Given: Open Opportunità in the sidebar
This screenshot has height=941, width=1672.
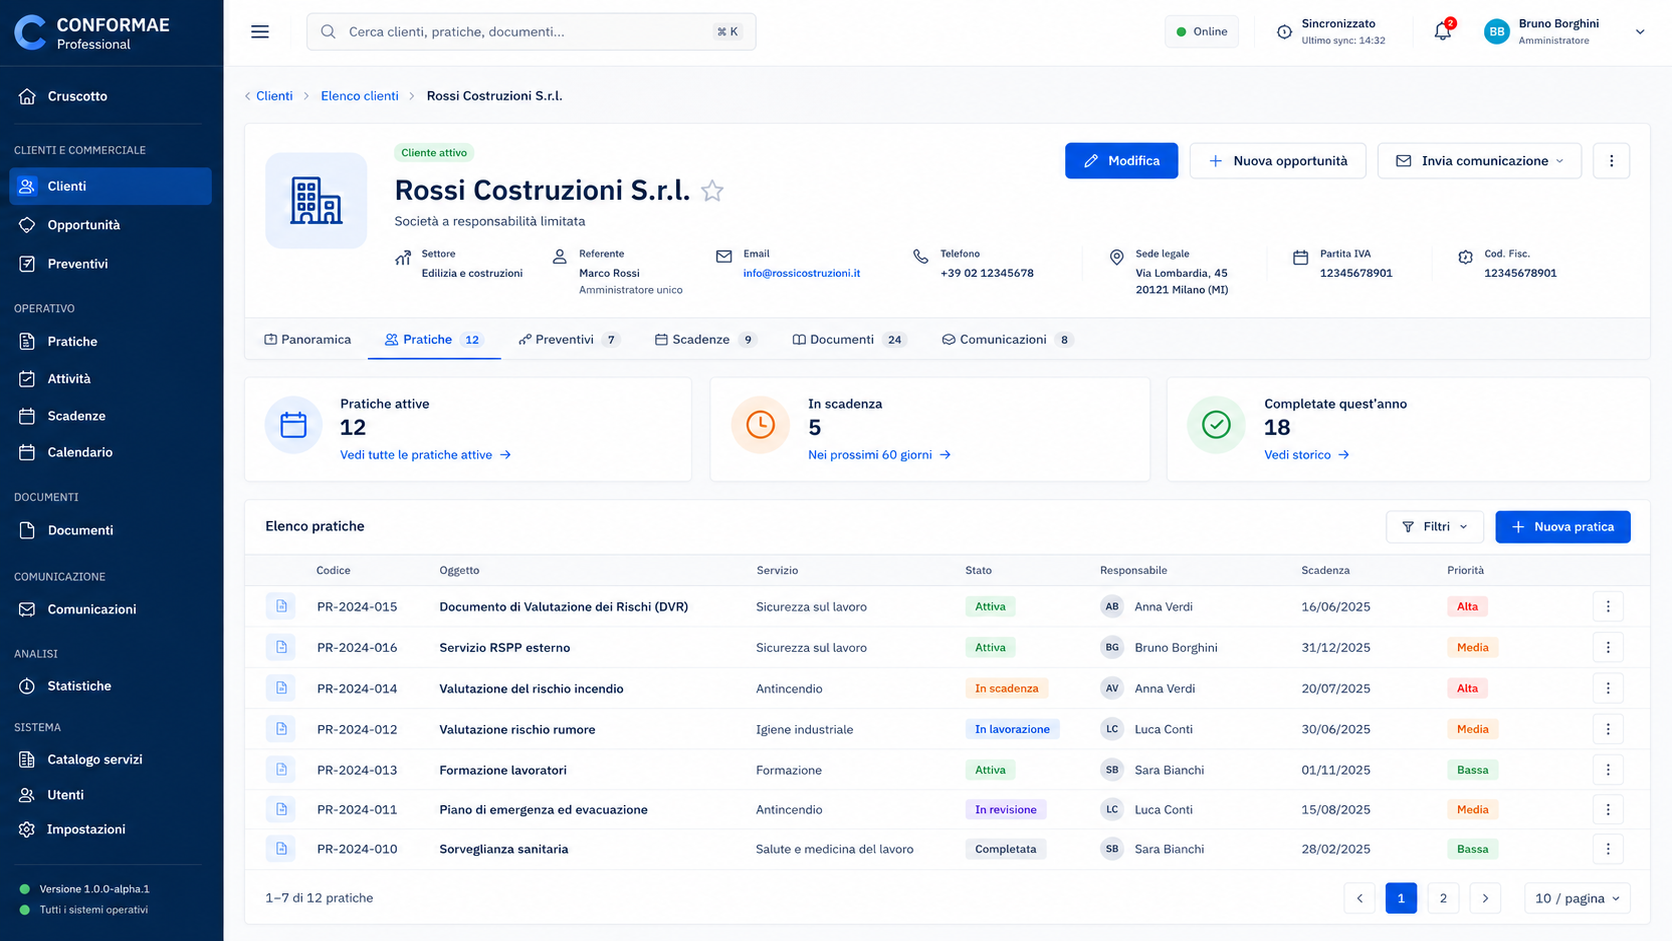Looking at the screenshot, I should 110,225.
